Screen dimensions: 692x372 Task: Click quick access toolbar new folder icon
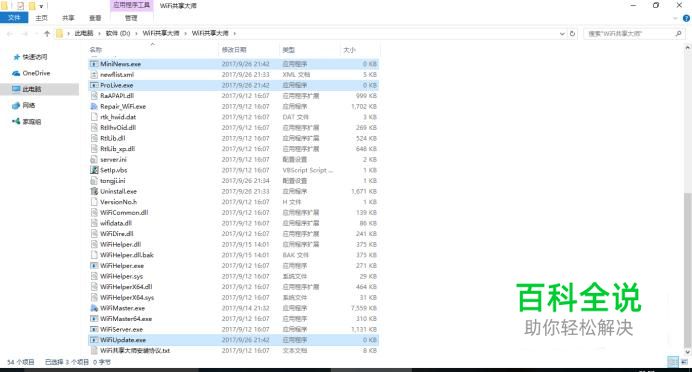point(32,6)
